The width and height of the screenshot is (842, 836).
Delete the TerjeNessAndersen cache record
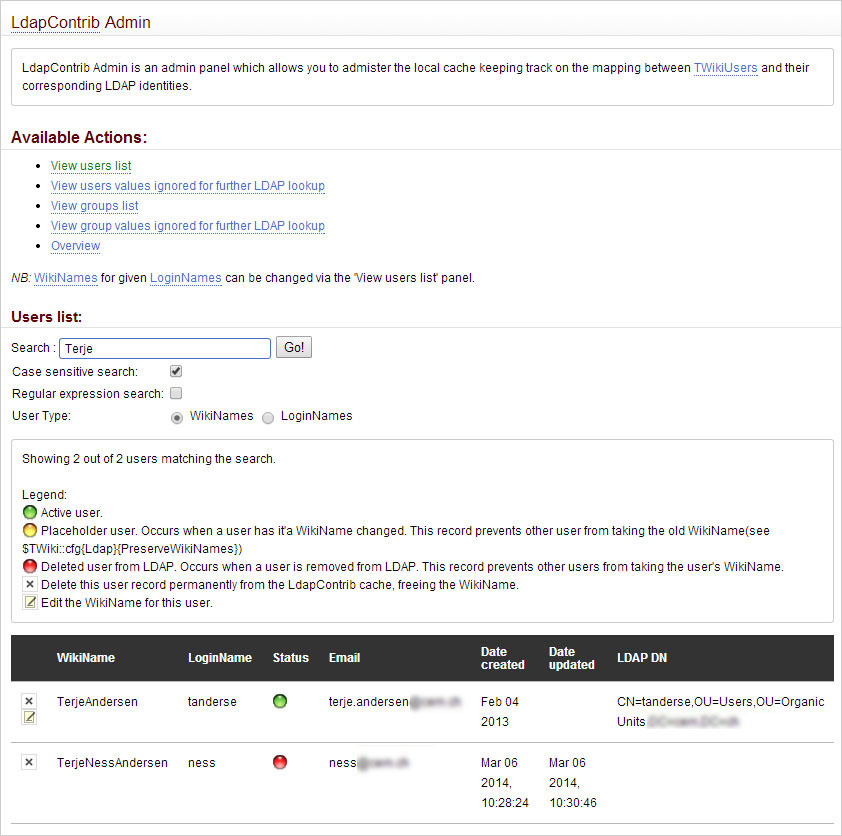point(29,762)
